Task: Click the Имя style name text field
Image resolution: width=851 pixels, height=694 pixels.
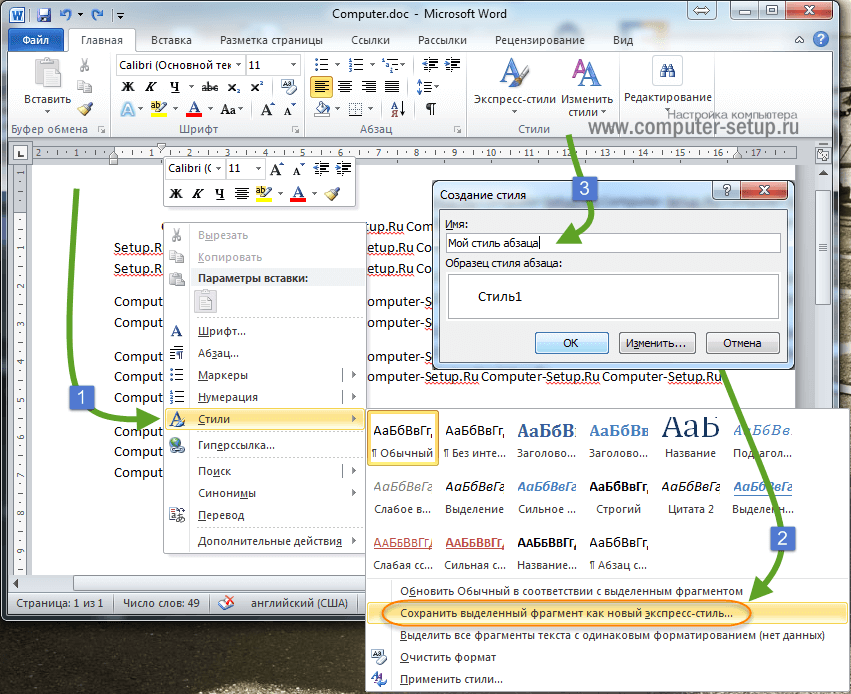Action: (612, 243)
